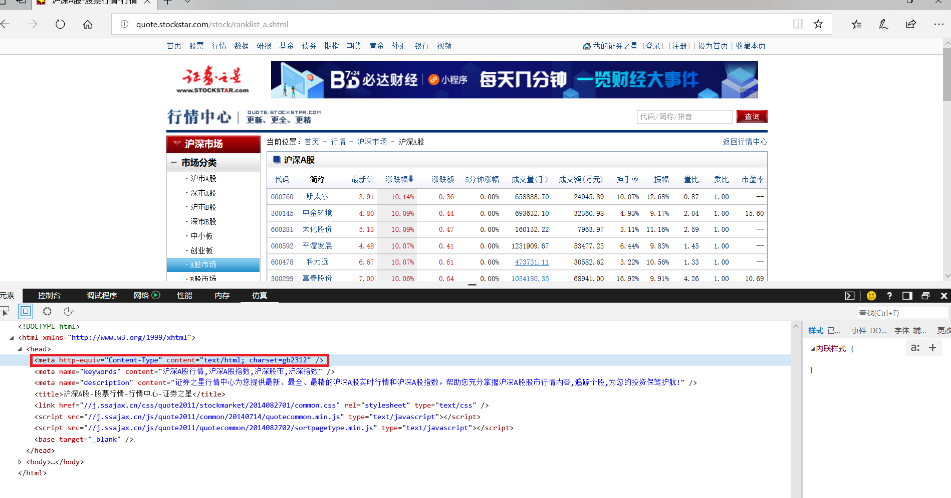Click the DevTools find (Ctrl+F) box

tap(902, 313)
